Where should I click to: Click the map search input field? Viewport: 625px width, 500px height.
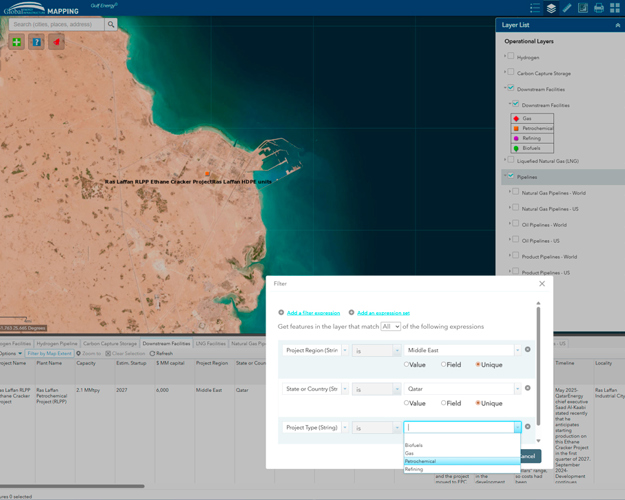coord(57,24)
